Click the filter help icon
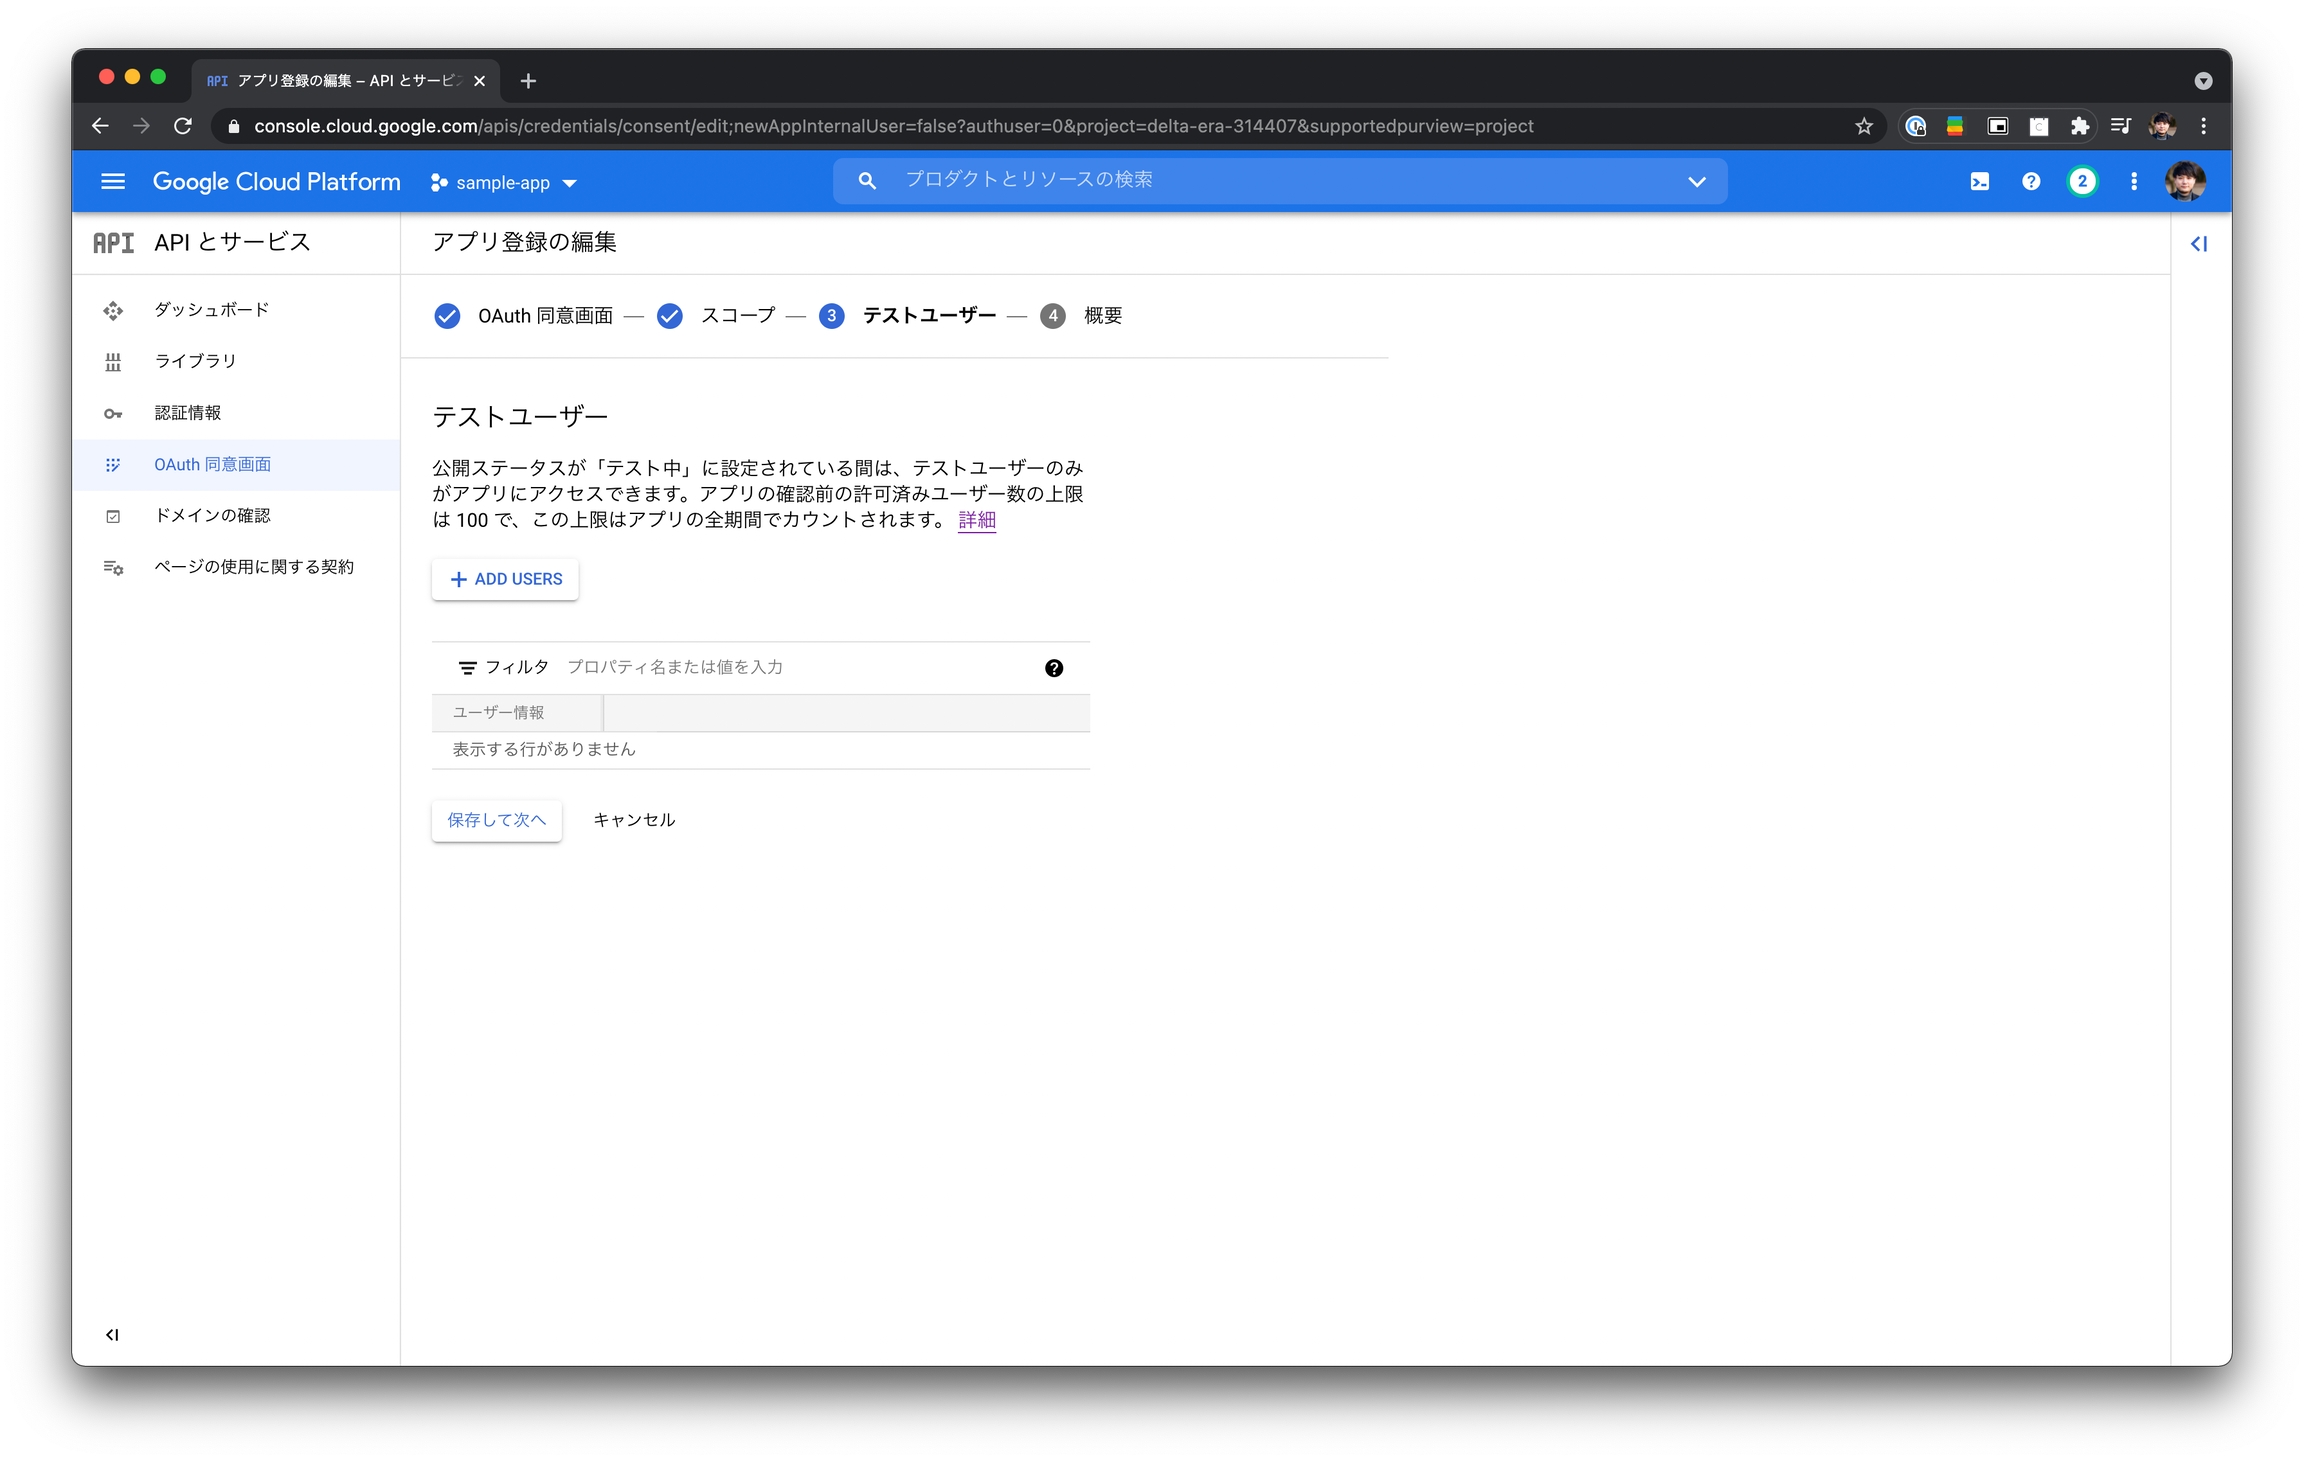The height and width of the screenshot is (1461, 2304). pos(1054,668)
